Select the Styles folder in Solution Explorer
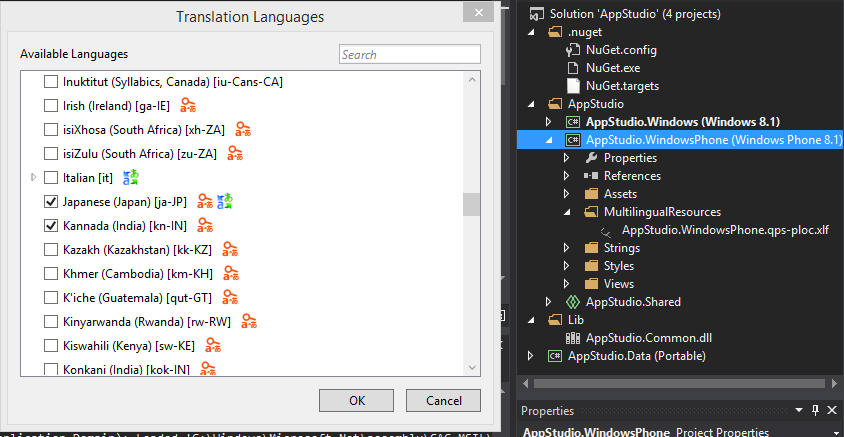 [618, 266]
